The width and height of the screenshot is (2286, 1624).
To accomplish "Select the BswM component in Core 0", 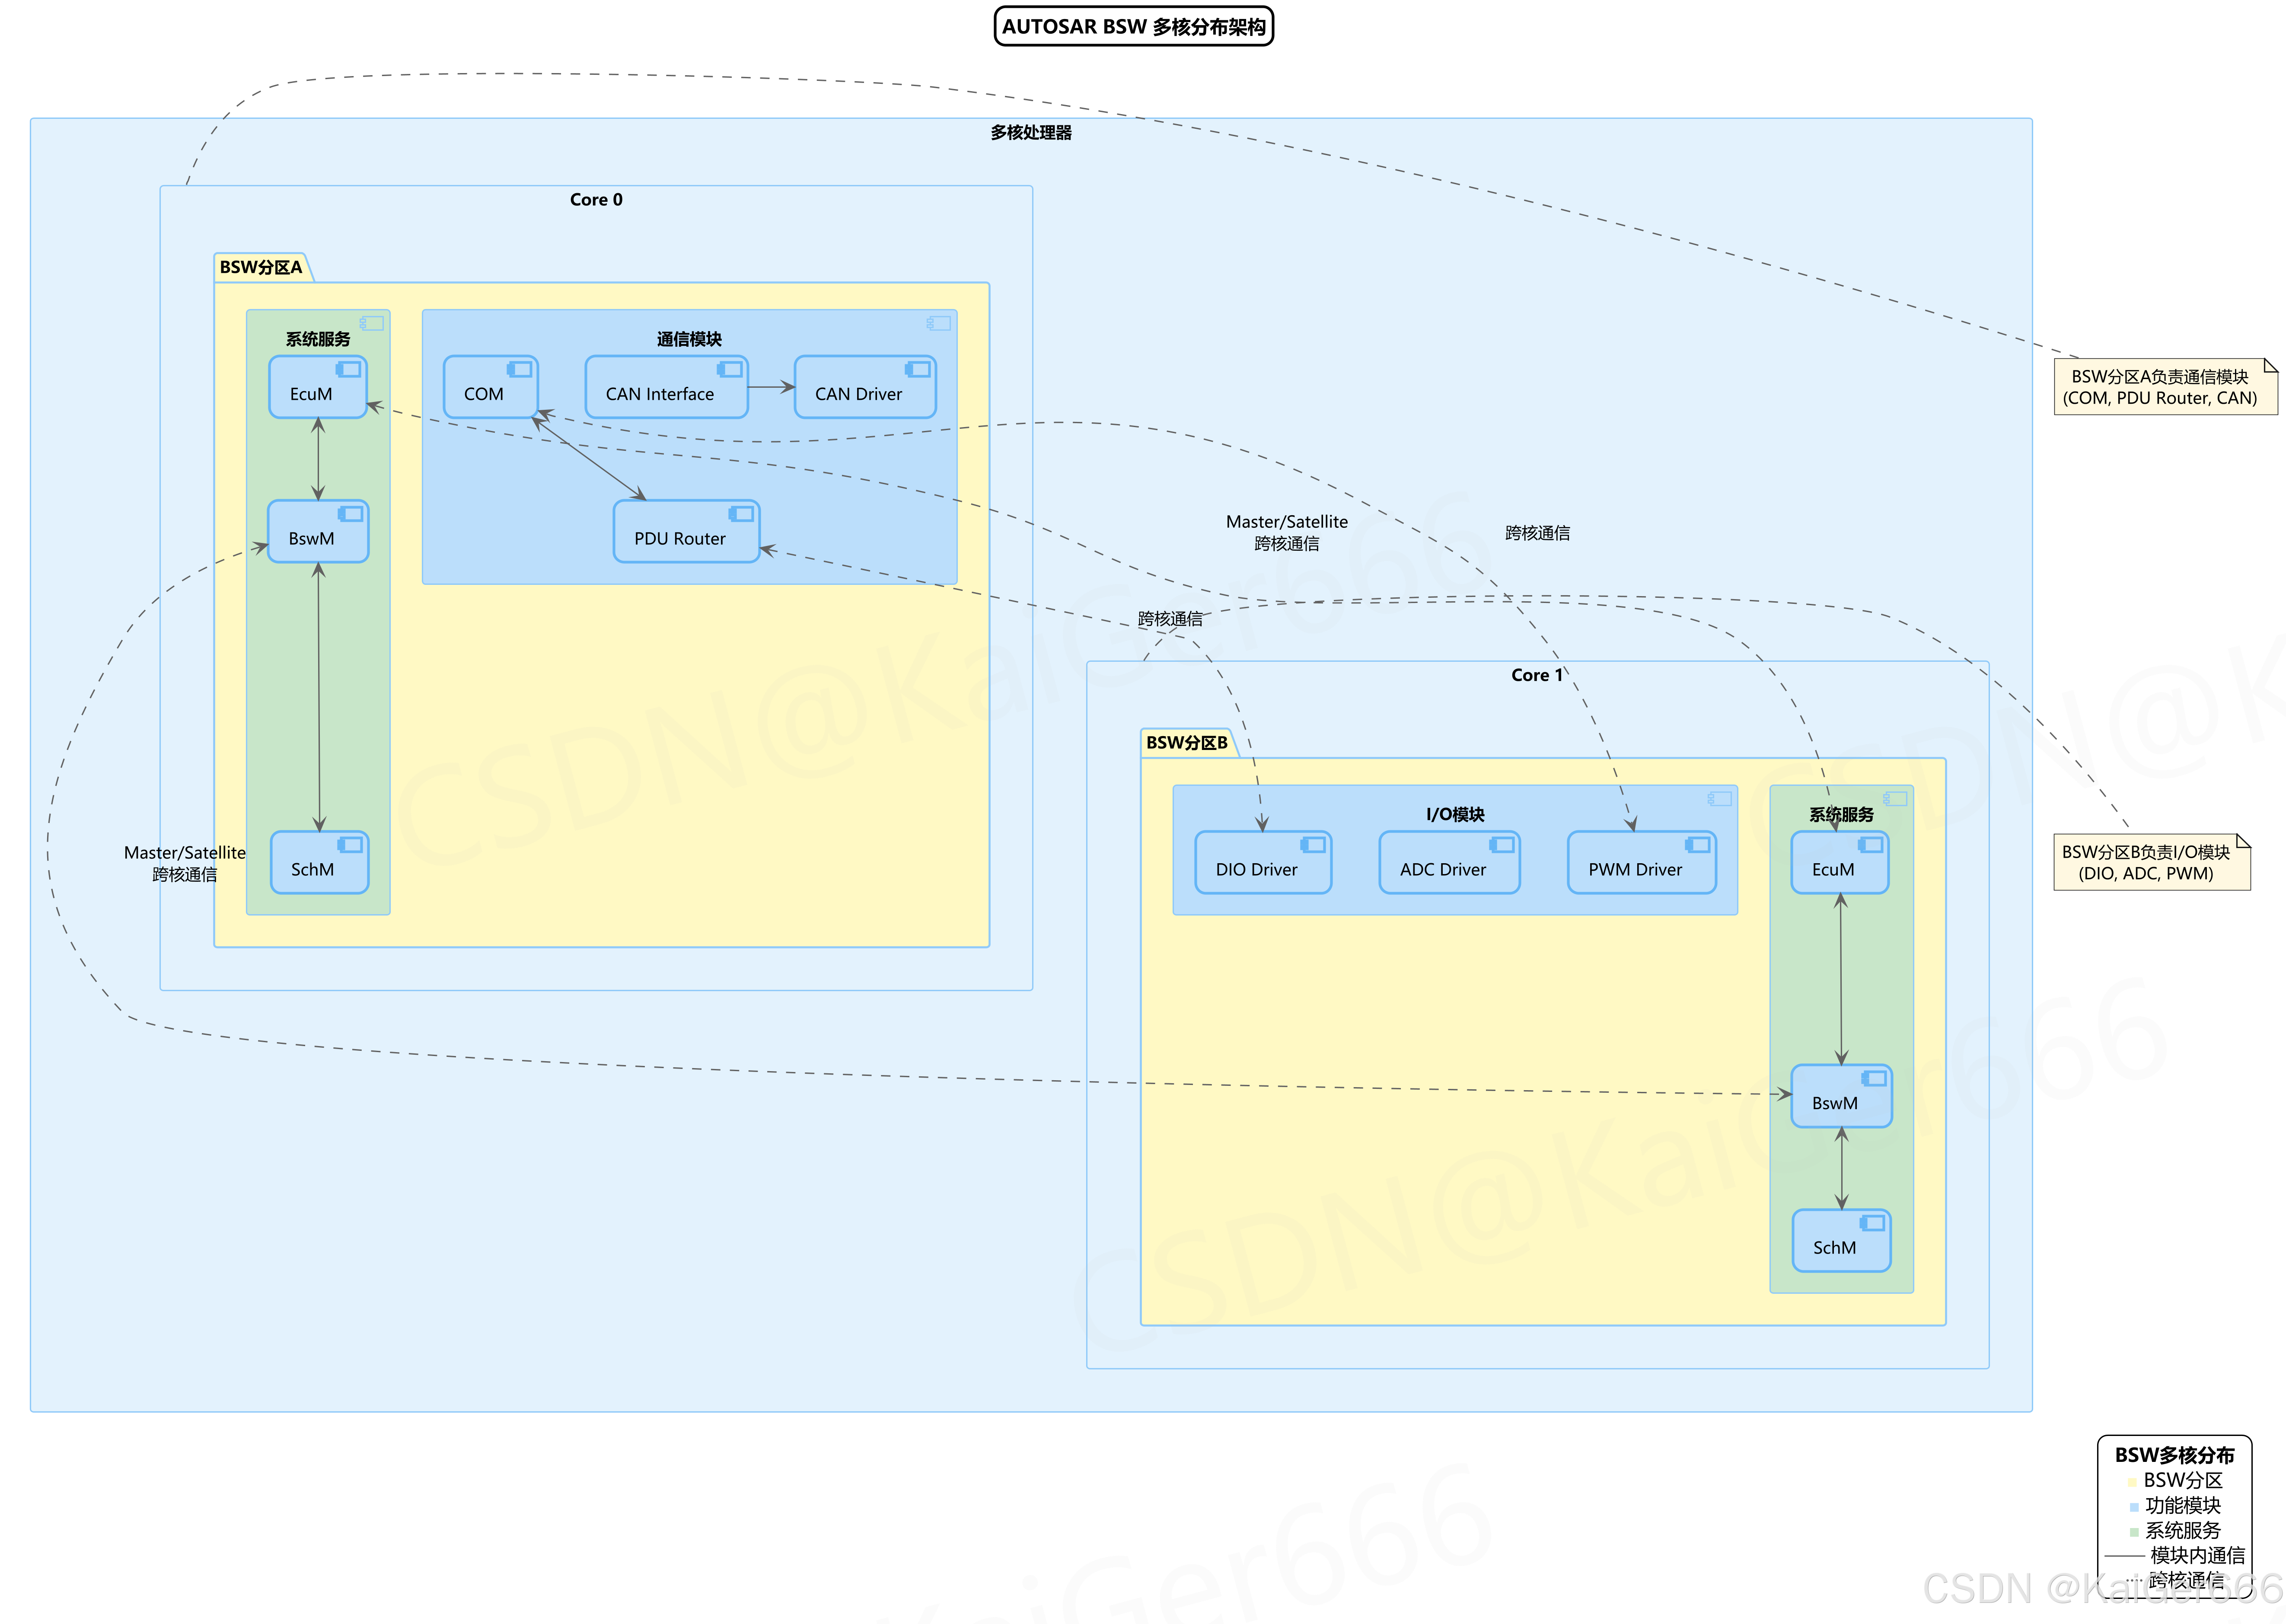I will click(x=318, y=531).
